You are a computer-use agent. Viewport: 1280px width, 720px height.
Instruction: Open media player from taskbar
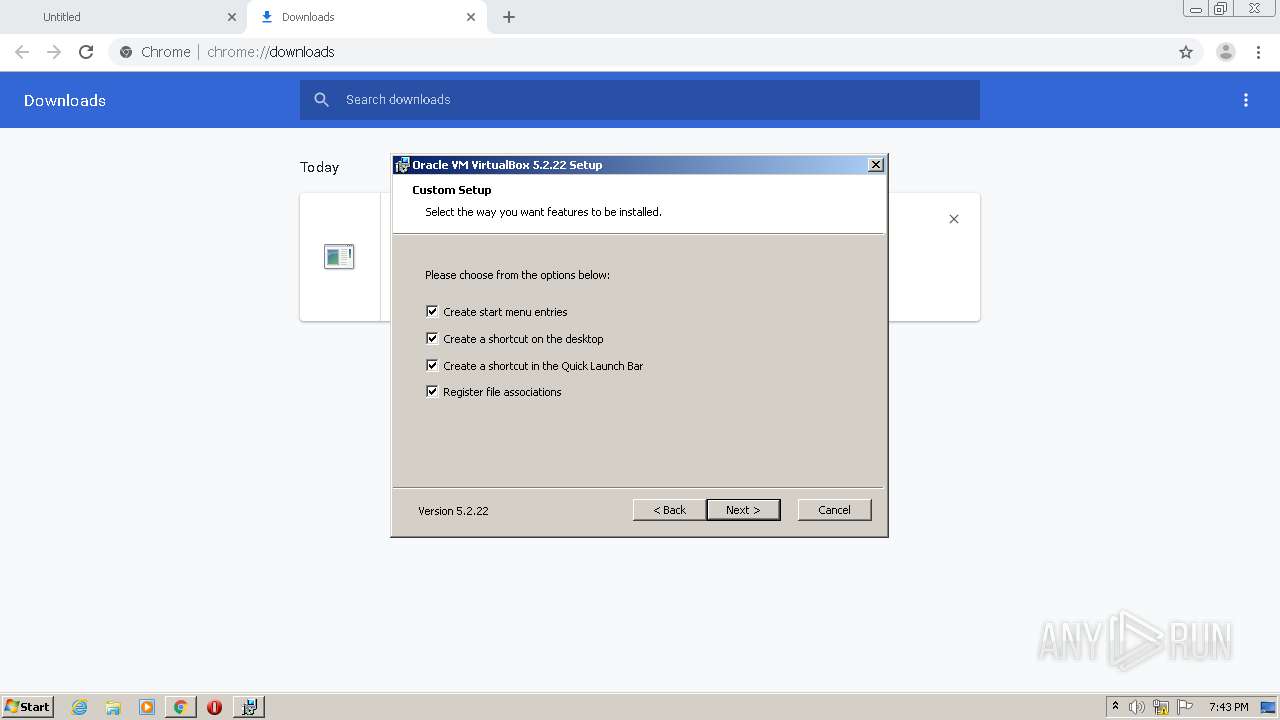pos(147,707)
